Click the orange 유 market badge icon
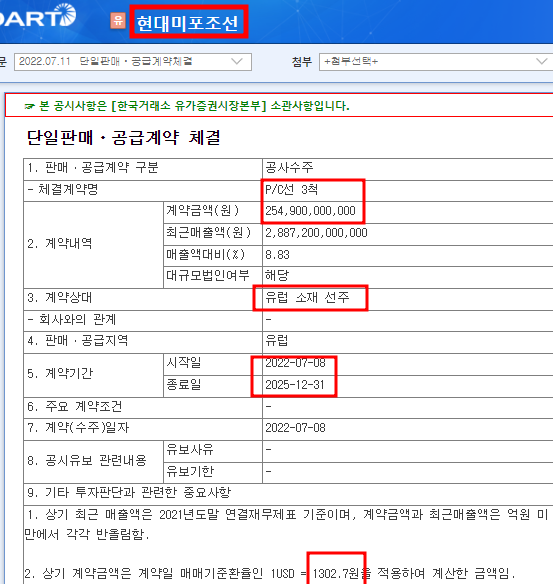Screen dimensions: 553x584 118,20
